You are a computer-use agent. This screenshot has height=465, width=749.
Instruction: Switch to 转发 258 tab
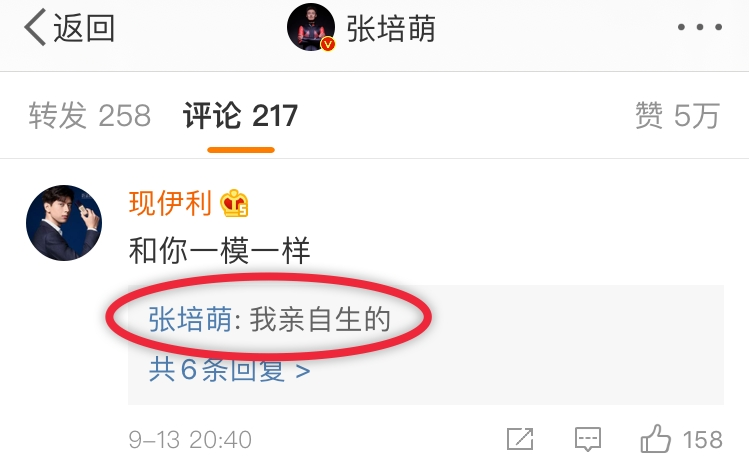(x=90, y=116)
